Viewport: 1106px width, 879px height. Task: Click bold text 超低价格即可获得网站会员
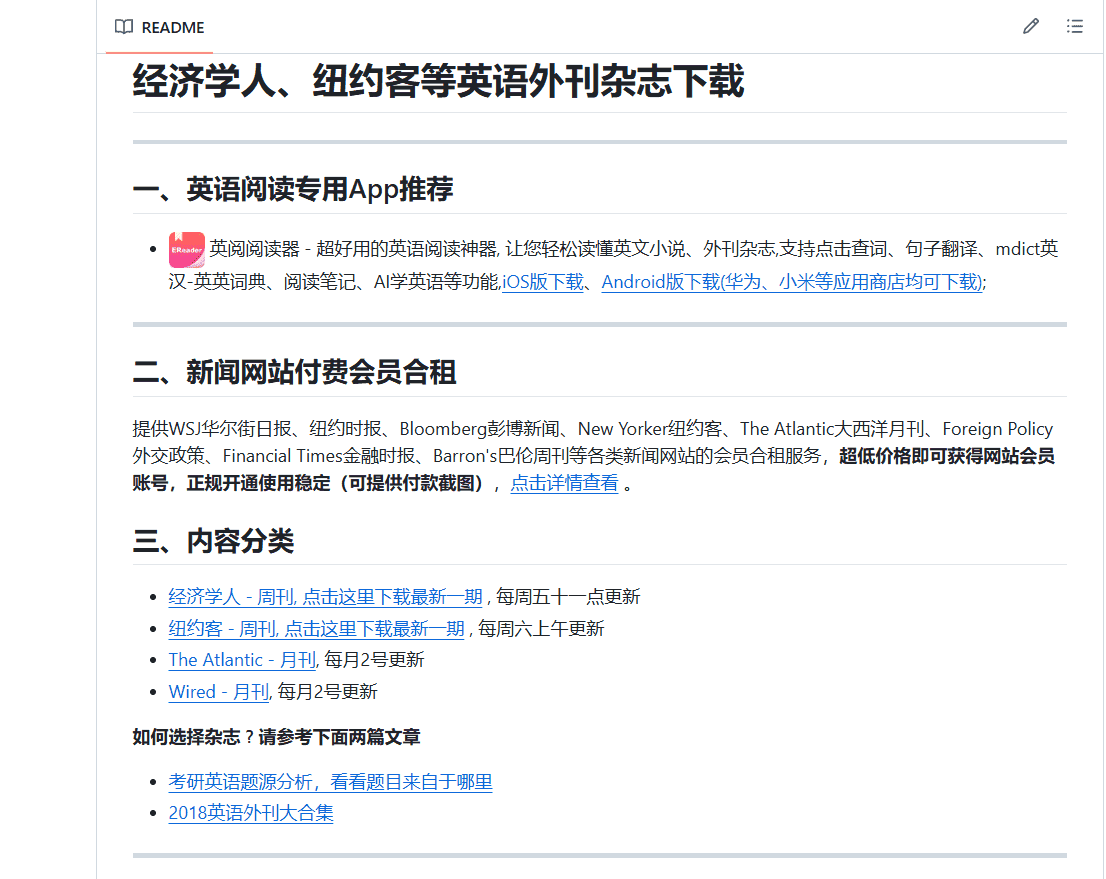[x=947, y=456]
